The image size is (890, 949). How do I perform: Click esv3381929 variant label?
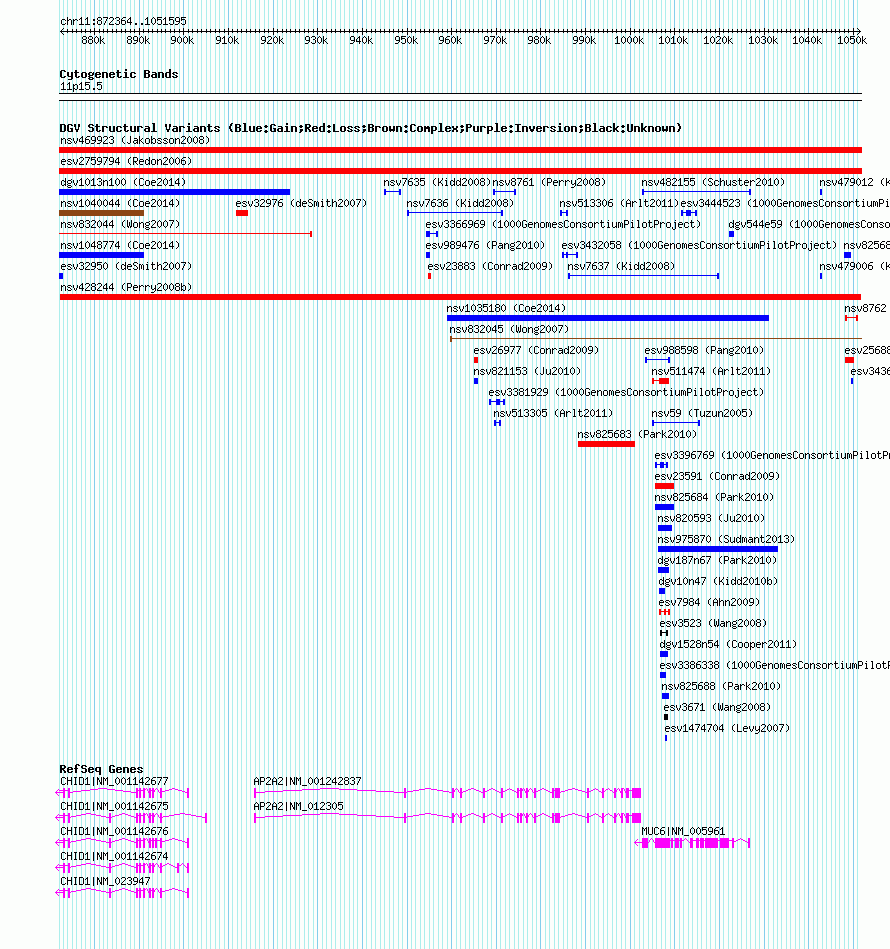tap(626, 392)
